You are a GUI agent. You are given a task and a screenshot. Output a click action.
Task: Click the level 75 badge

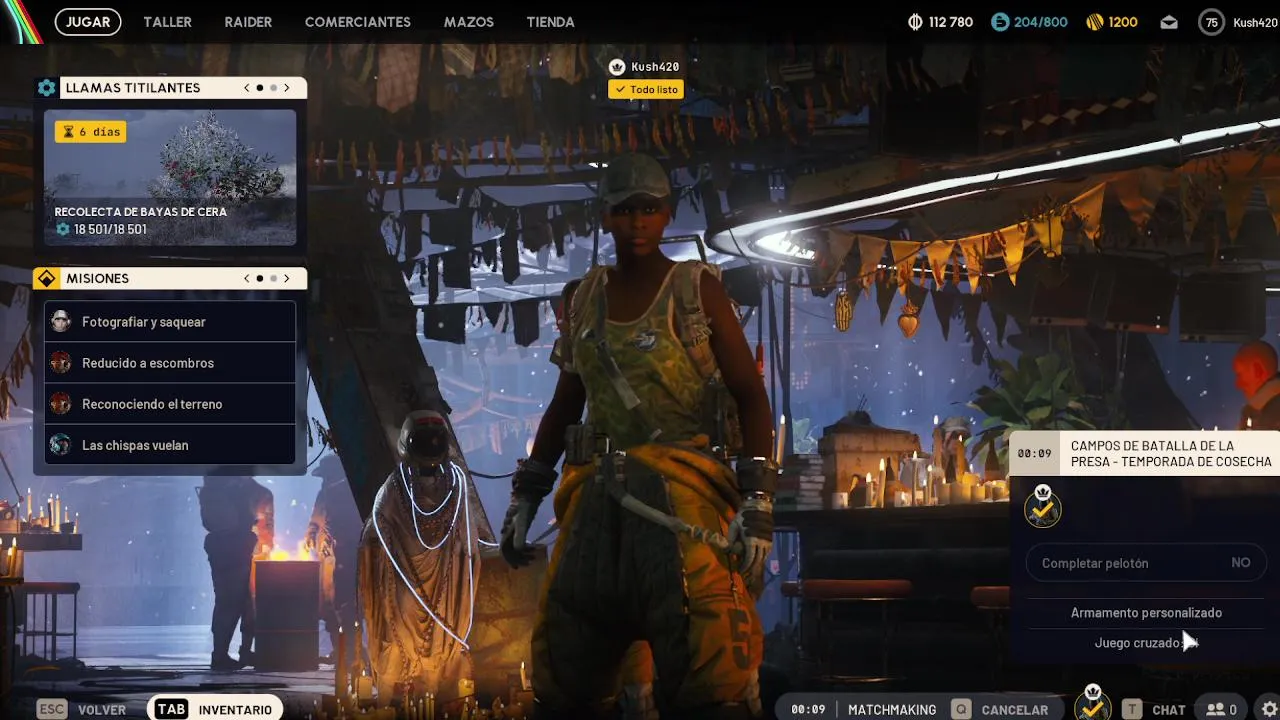(x=1211, y=22)
